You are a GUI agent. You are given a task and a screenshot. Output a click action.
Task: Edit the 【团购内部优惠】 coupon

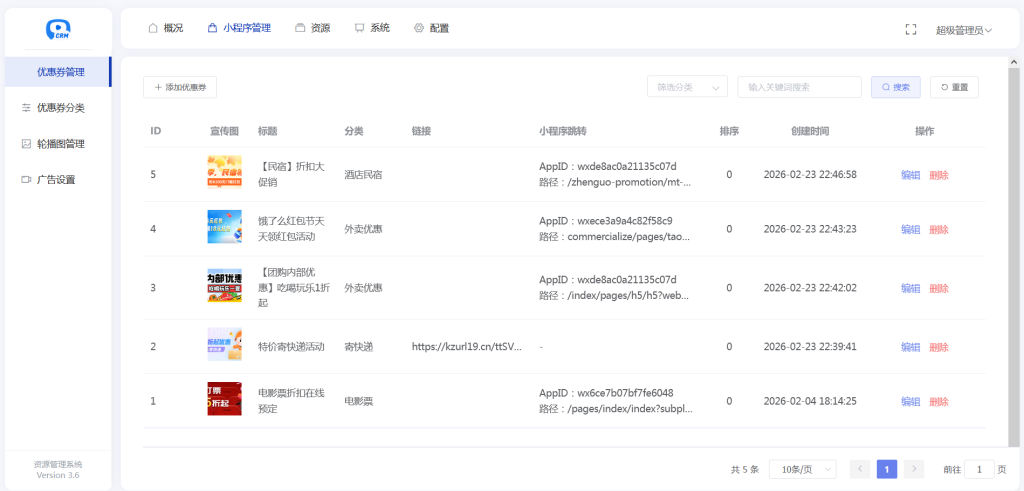[x=910, y=288]
